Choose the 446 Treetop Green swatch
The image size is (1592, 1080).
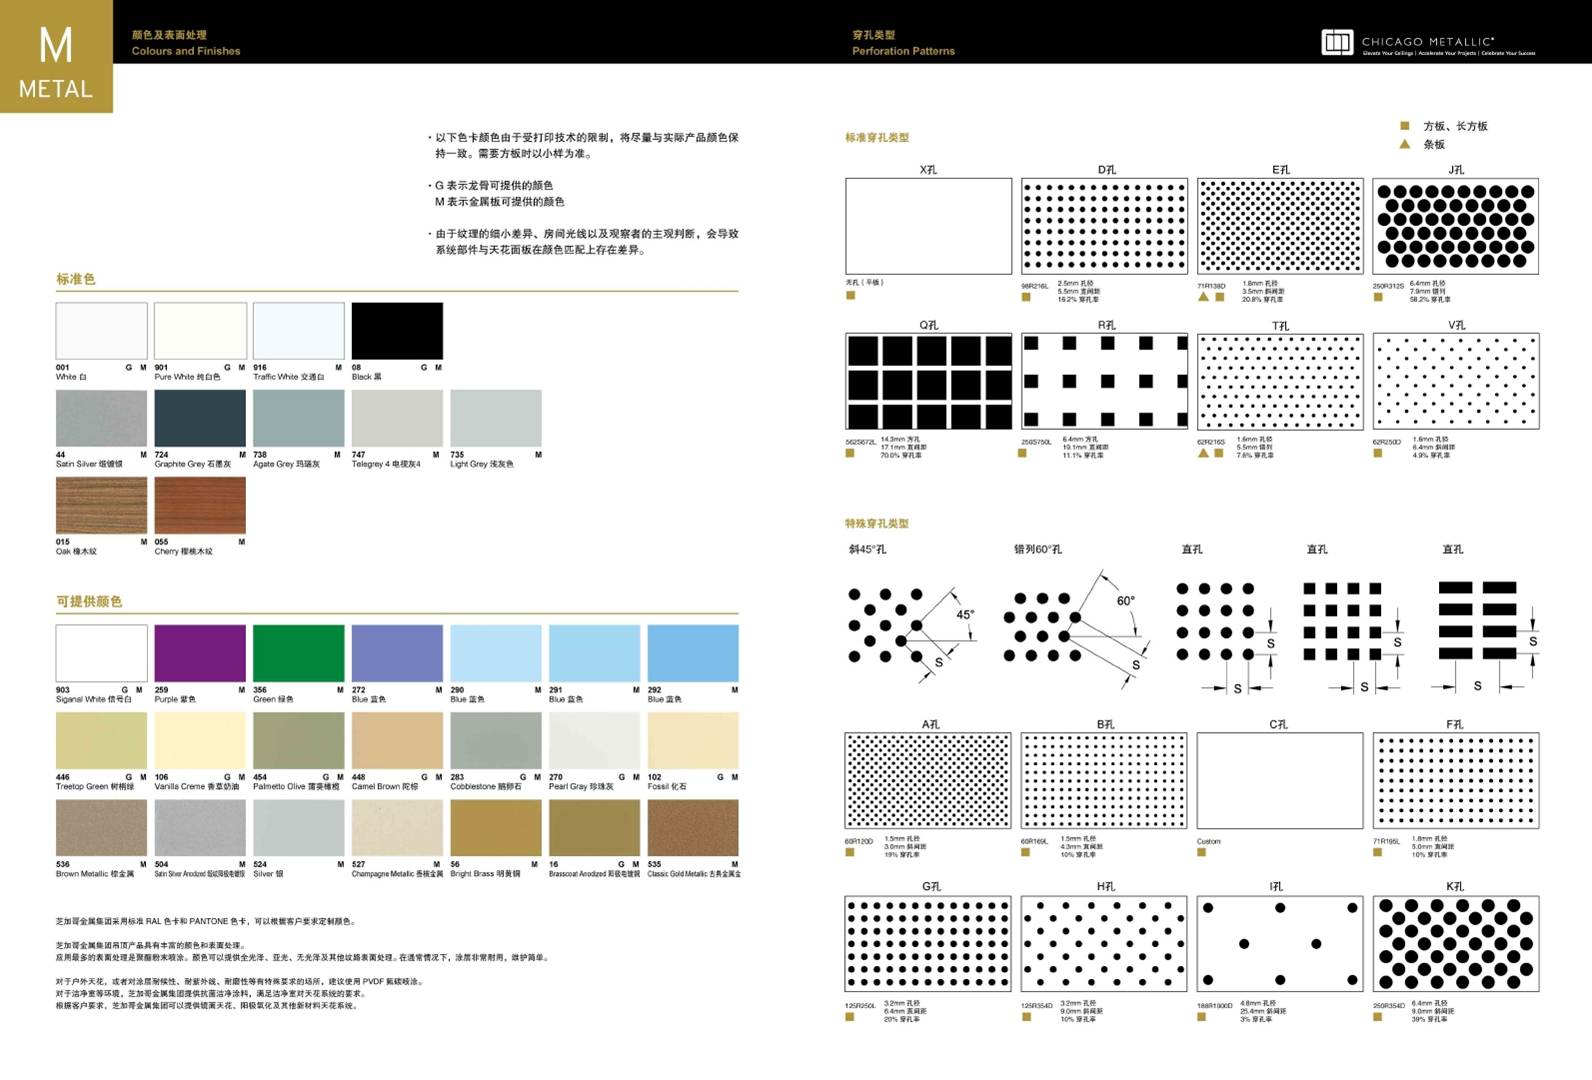pos(101,740)
